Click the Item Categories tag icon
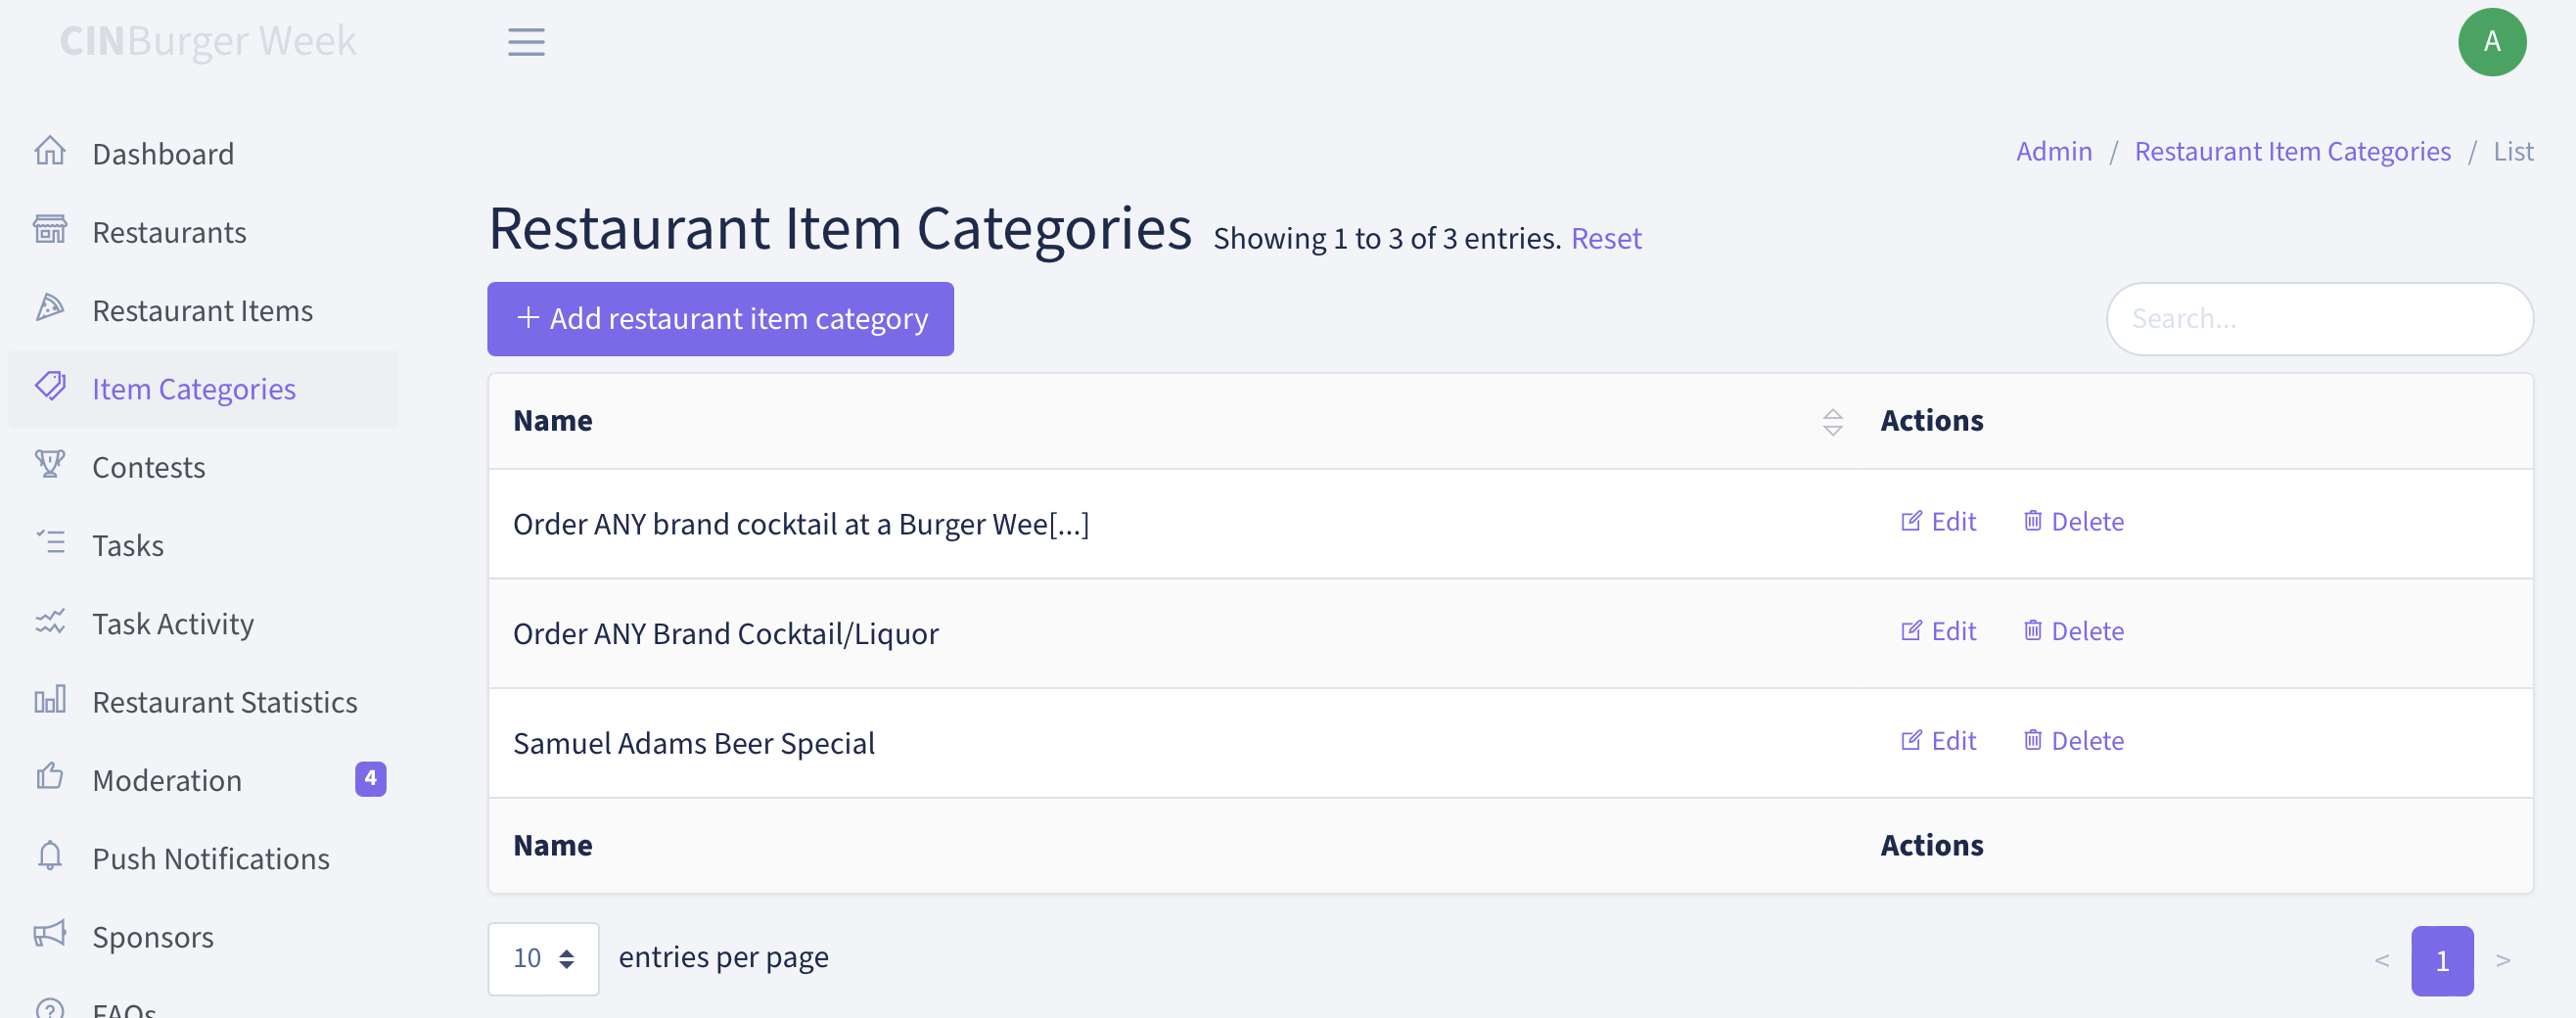The height and width of the screenshot is (1018, 2576). 50,386
